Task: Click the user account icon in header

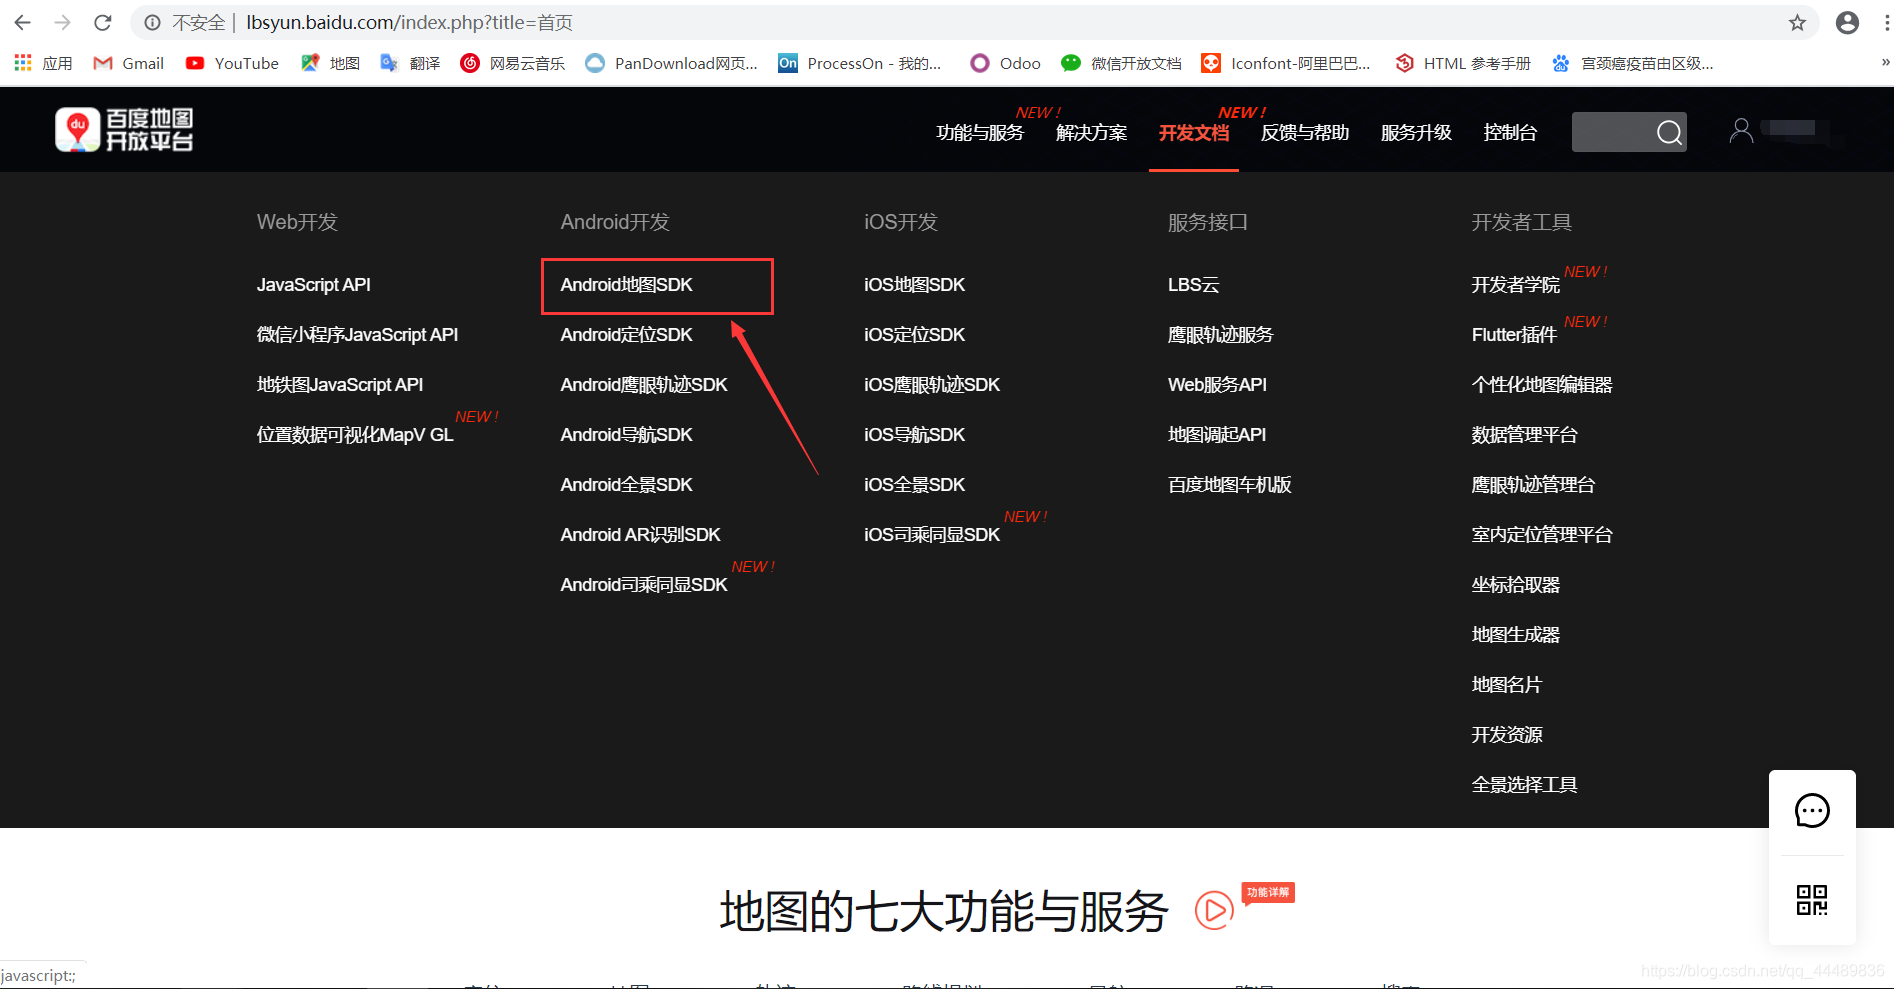Action: click(1741, 131)
